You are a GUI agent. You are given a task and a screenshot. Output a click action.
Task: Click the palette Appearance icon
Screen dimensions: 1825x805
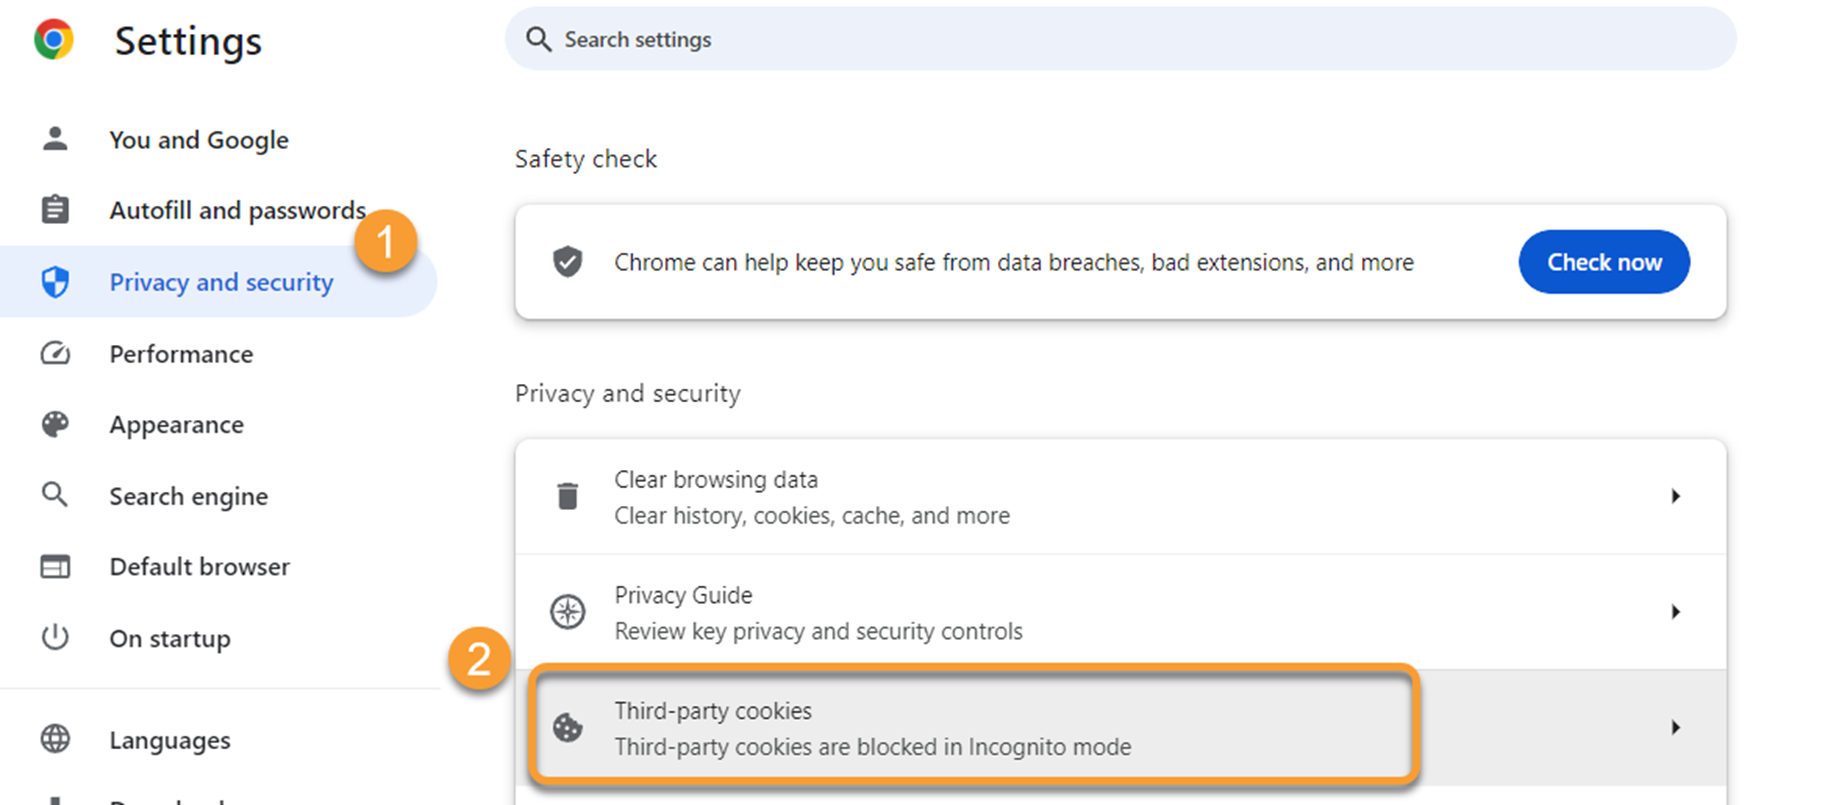click(x=55, y=424)
